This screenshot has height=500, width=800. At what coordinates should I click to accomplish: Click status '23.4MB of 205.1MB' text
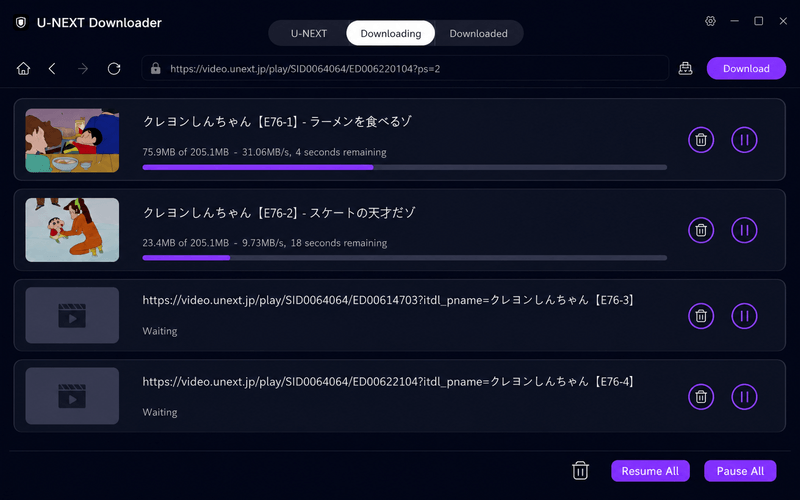tap(186, 243)
